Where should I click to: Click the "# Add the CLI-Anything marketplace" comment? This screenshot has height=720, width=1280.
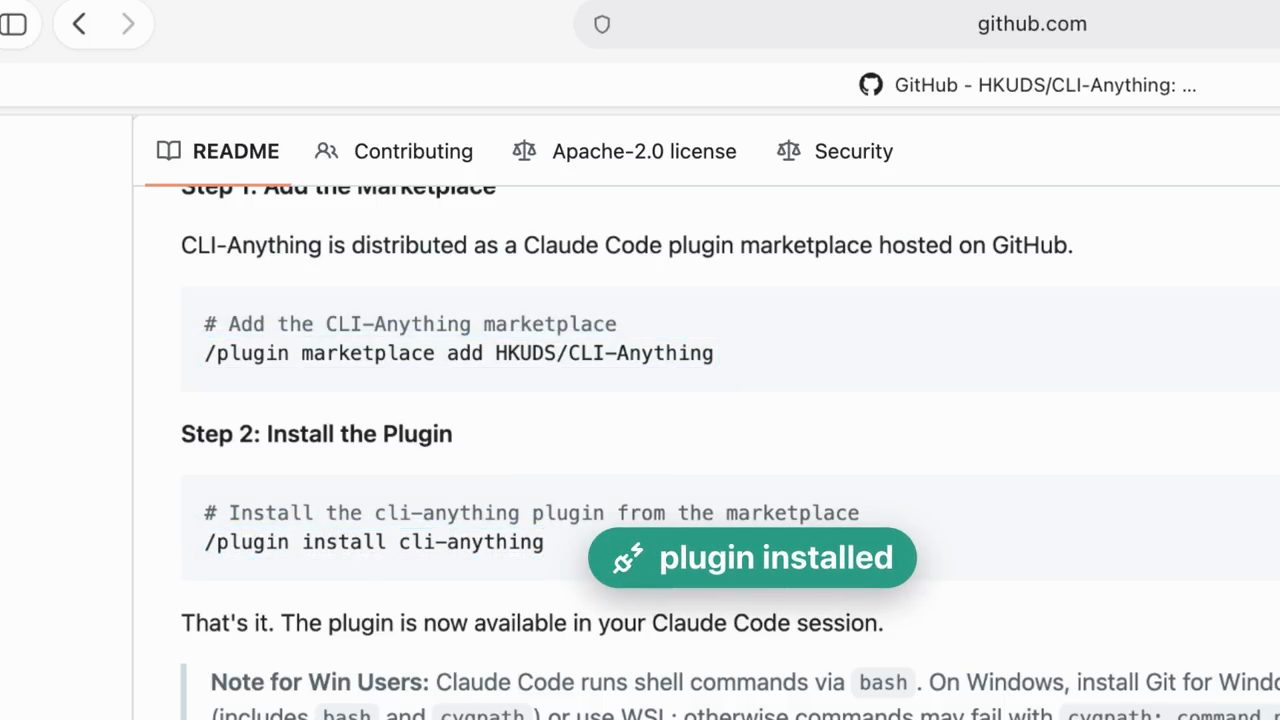click(x=410, y=324)
